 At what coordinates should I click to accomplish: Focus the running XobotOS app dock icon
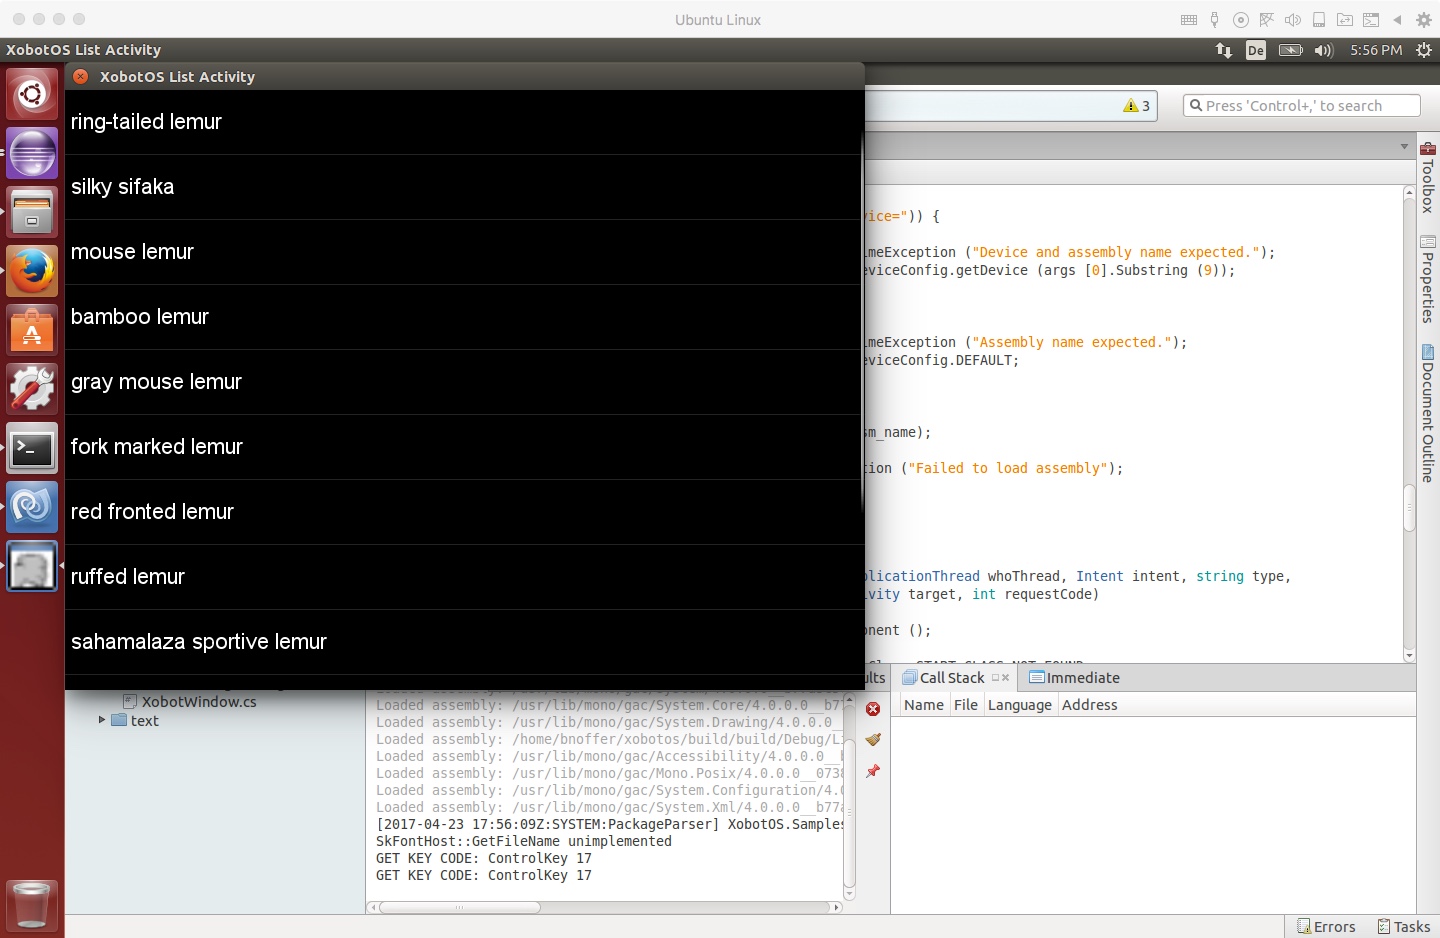32,567
